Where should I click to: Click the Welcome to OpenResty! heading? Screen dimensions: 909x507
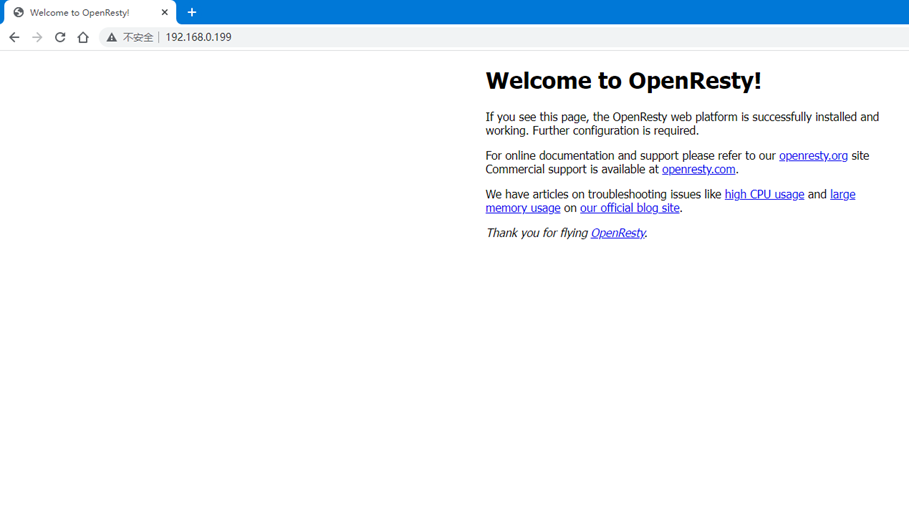tap(623, 81)
